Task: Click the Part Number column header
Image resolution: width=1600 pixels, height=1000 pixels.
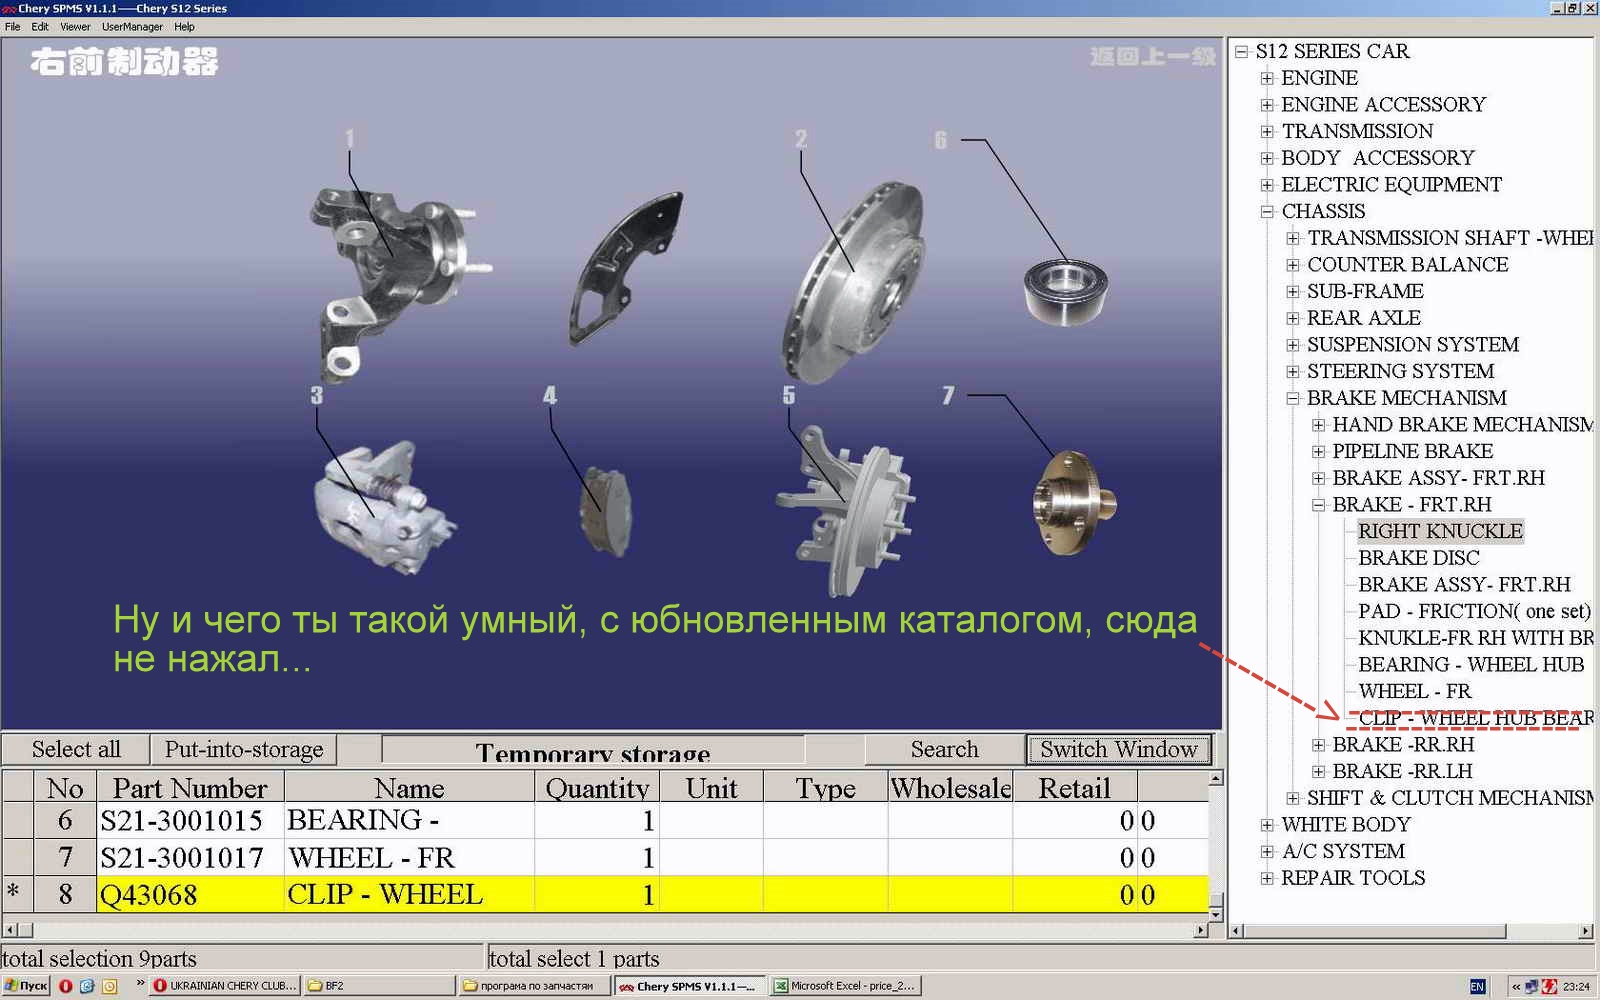Action: [x=190, y=787]
